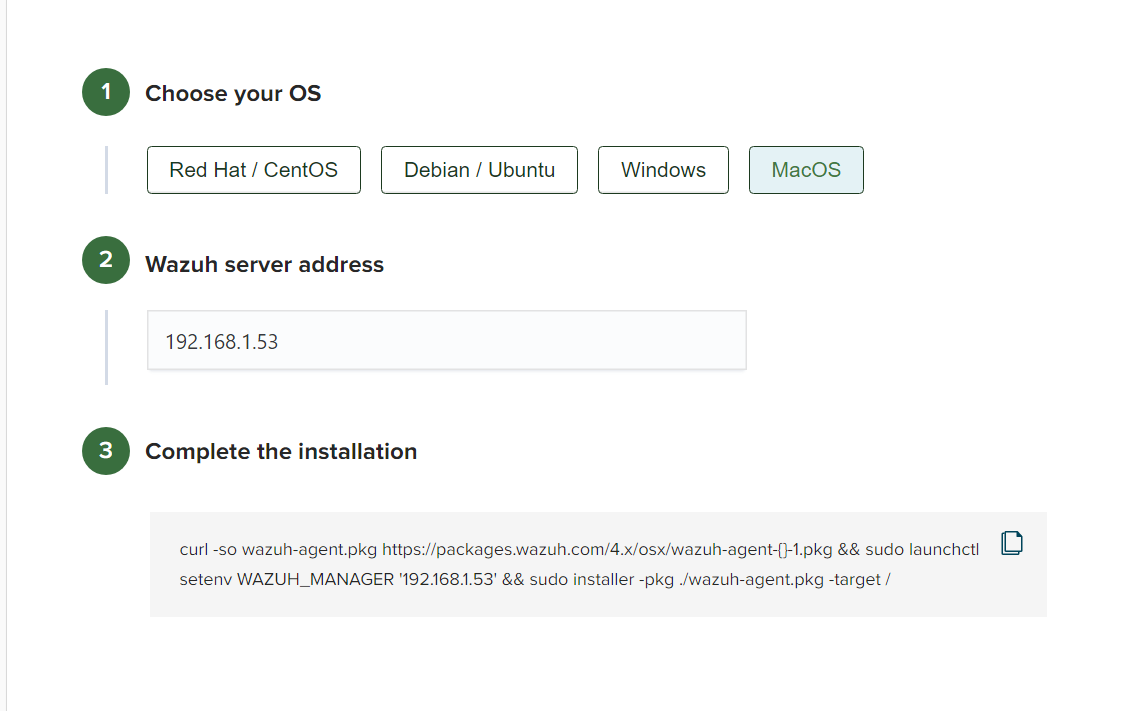Click the 'Choose your OS' heading
Screen dimensions: 1127x711
(x=233, y=93)
